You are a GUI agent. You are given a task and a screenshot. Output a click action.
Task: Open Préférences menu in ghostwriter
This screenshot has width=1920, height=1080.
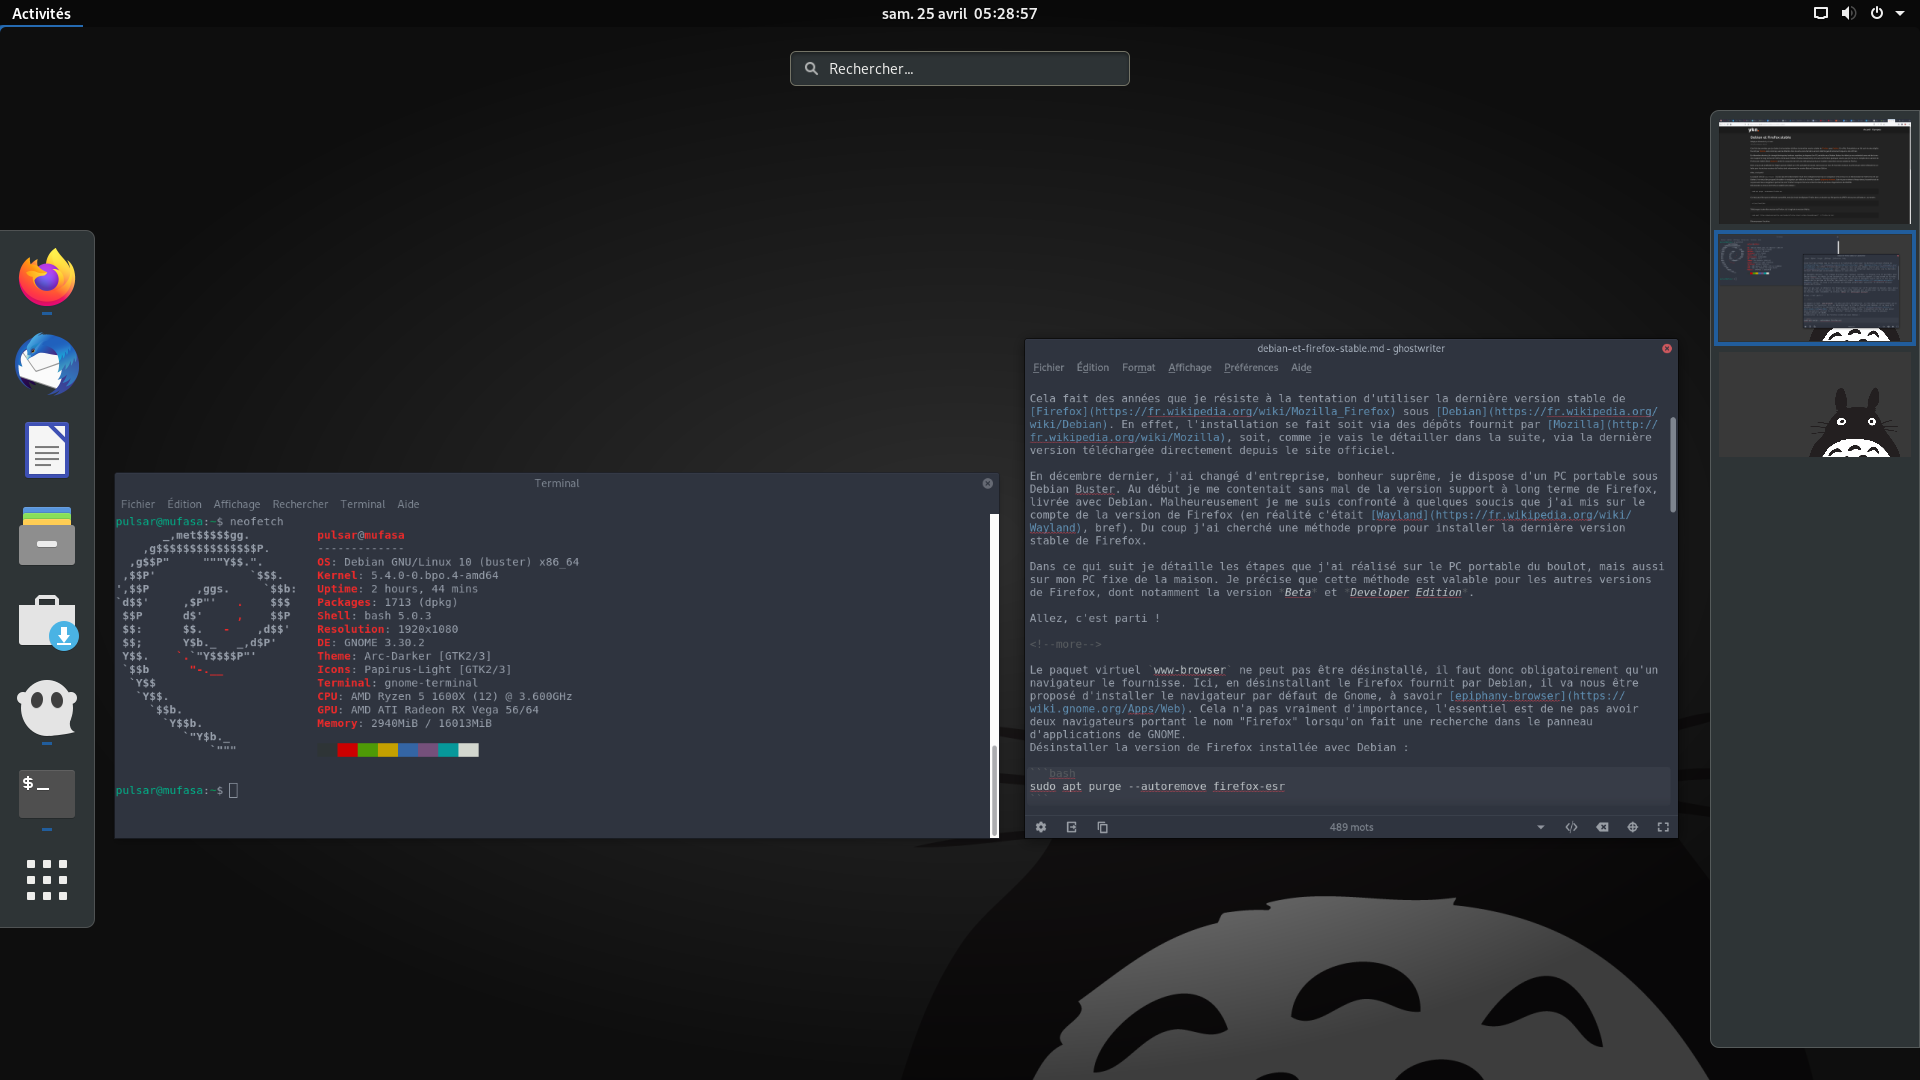click(1251, 367)
